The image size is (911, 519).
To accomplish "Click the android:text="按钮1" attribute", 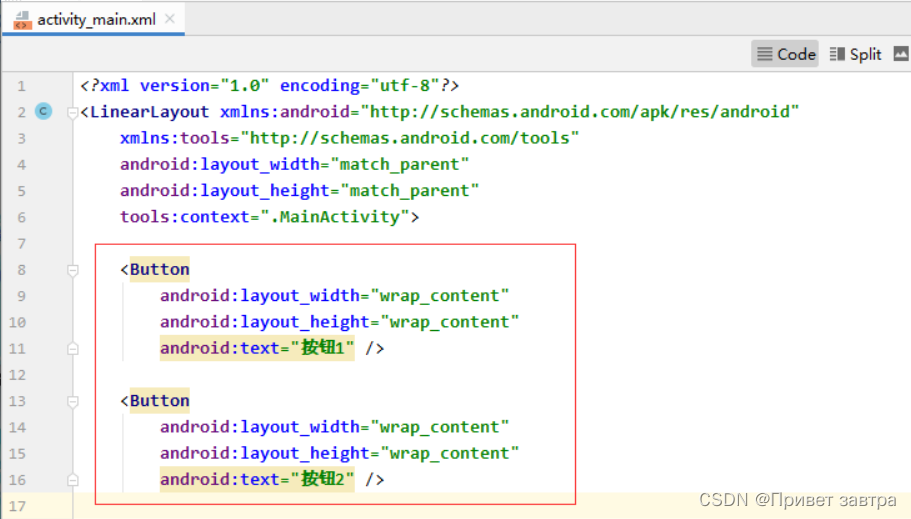I will coord(257,348).
